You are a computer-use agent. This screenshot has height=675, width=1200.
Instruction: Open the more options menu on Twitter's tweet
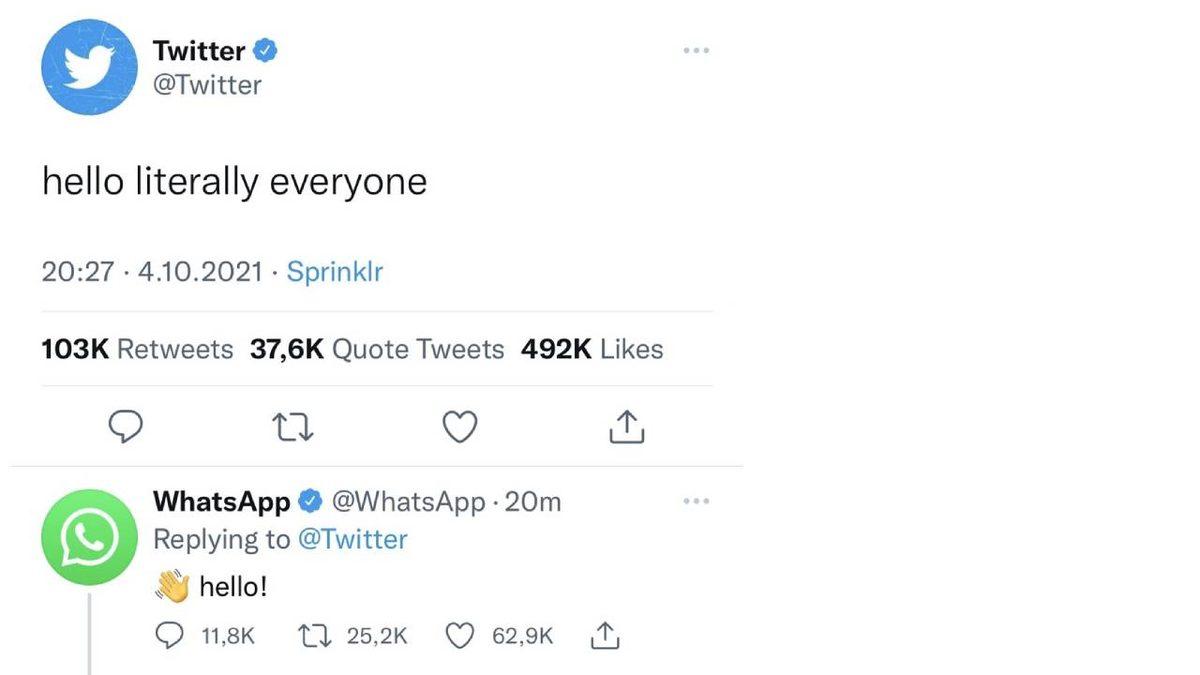[696, 50]
